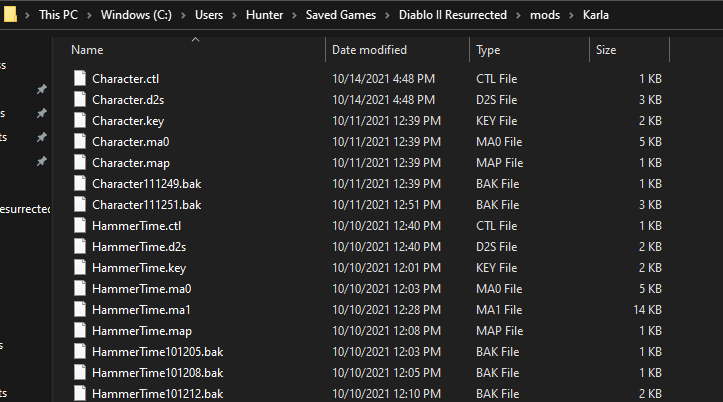Open the chevron dropdown after Users
The width and height of the screenshot is (723, 402).
pos(234,15)
